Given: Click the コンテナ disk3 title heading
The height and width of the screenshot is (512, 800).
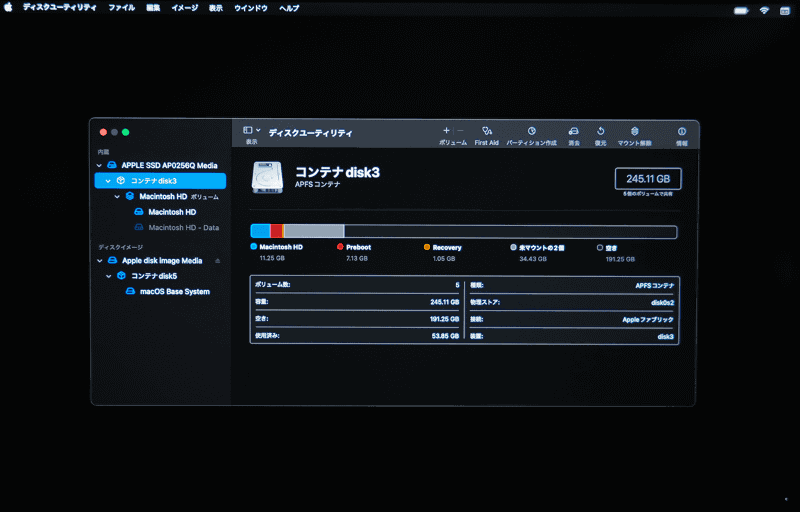Looking at the screenshot, I should pyautogui.click(x=337, y=172).
